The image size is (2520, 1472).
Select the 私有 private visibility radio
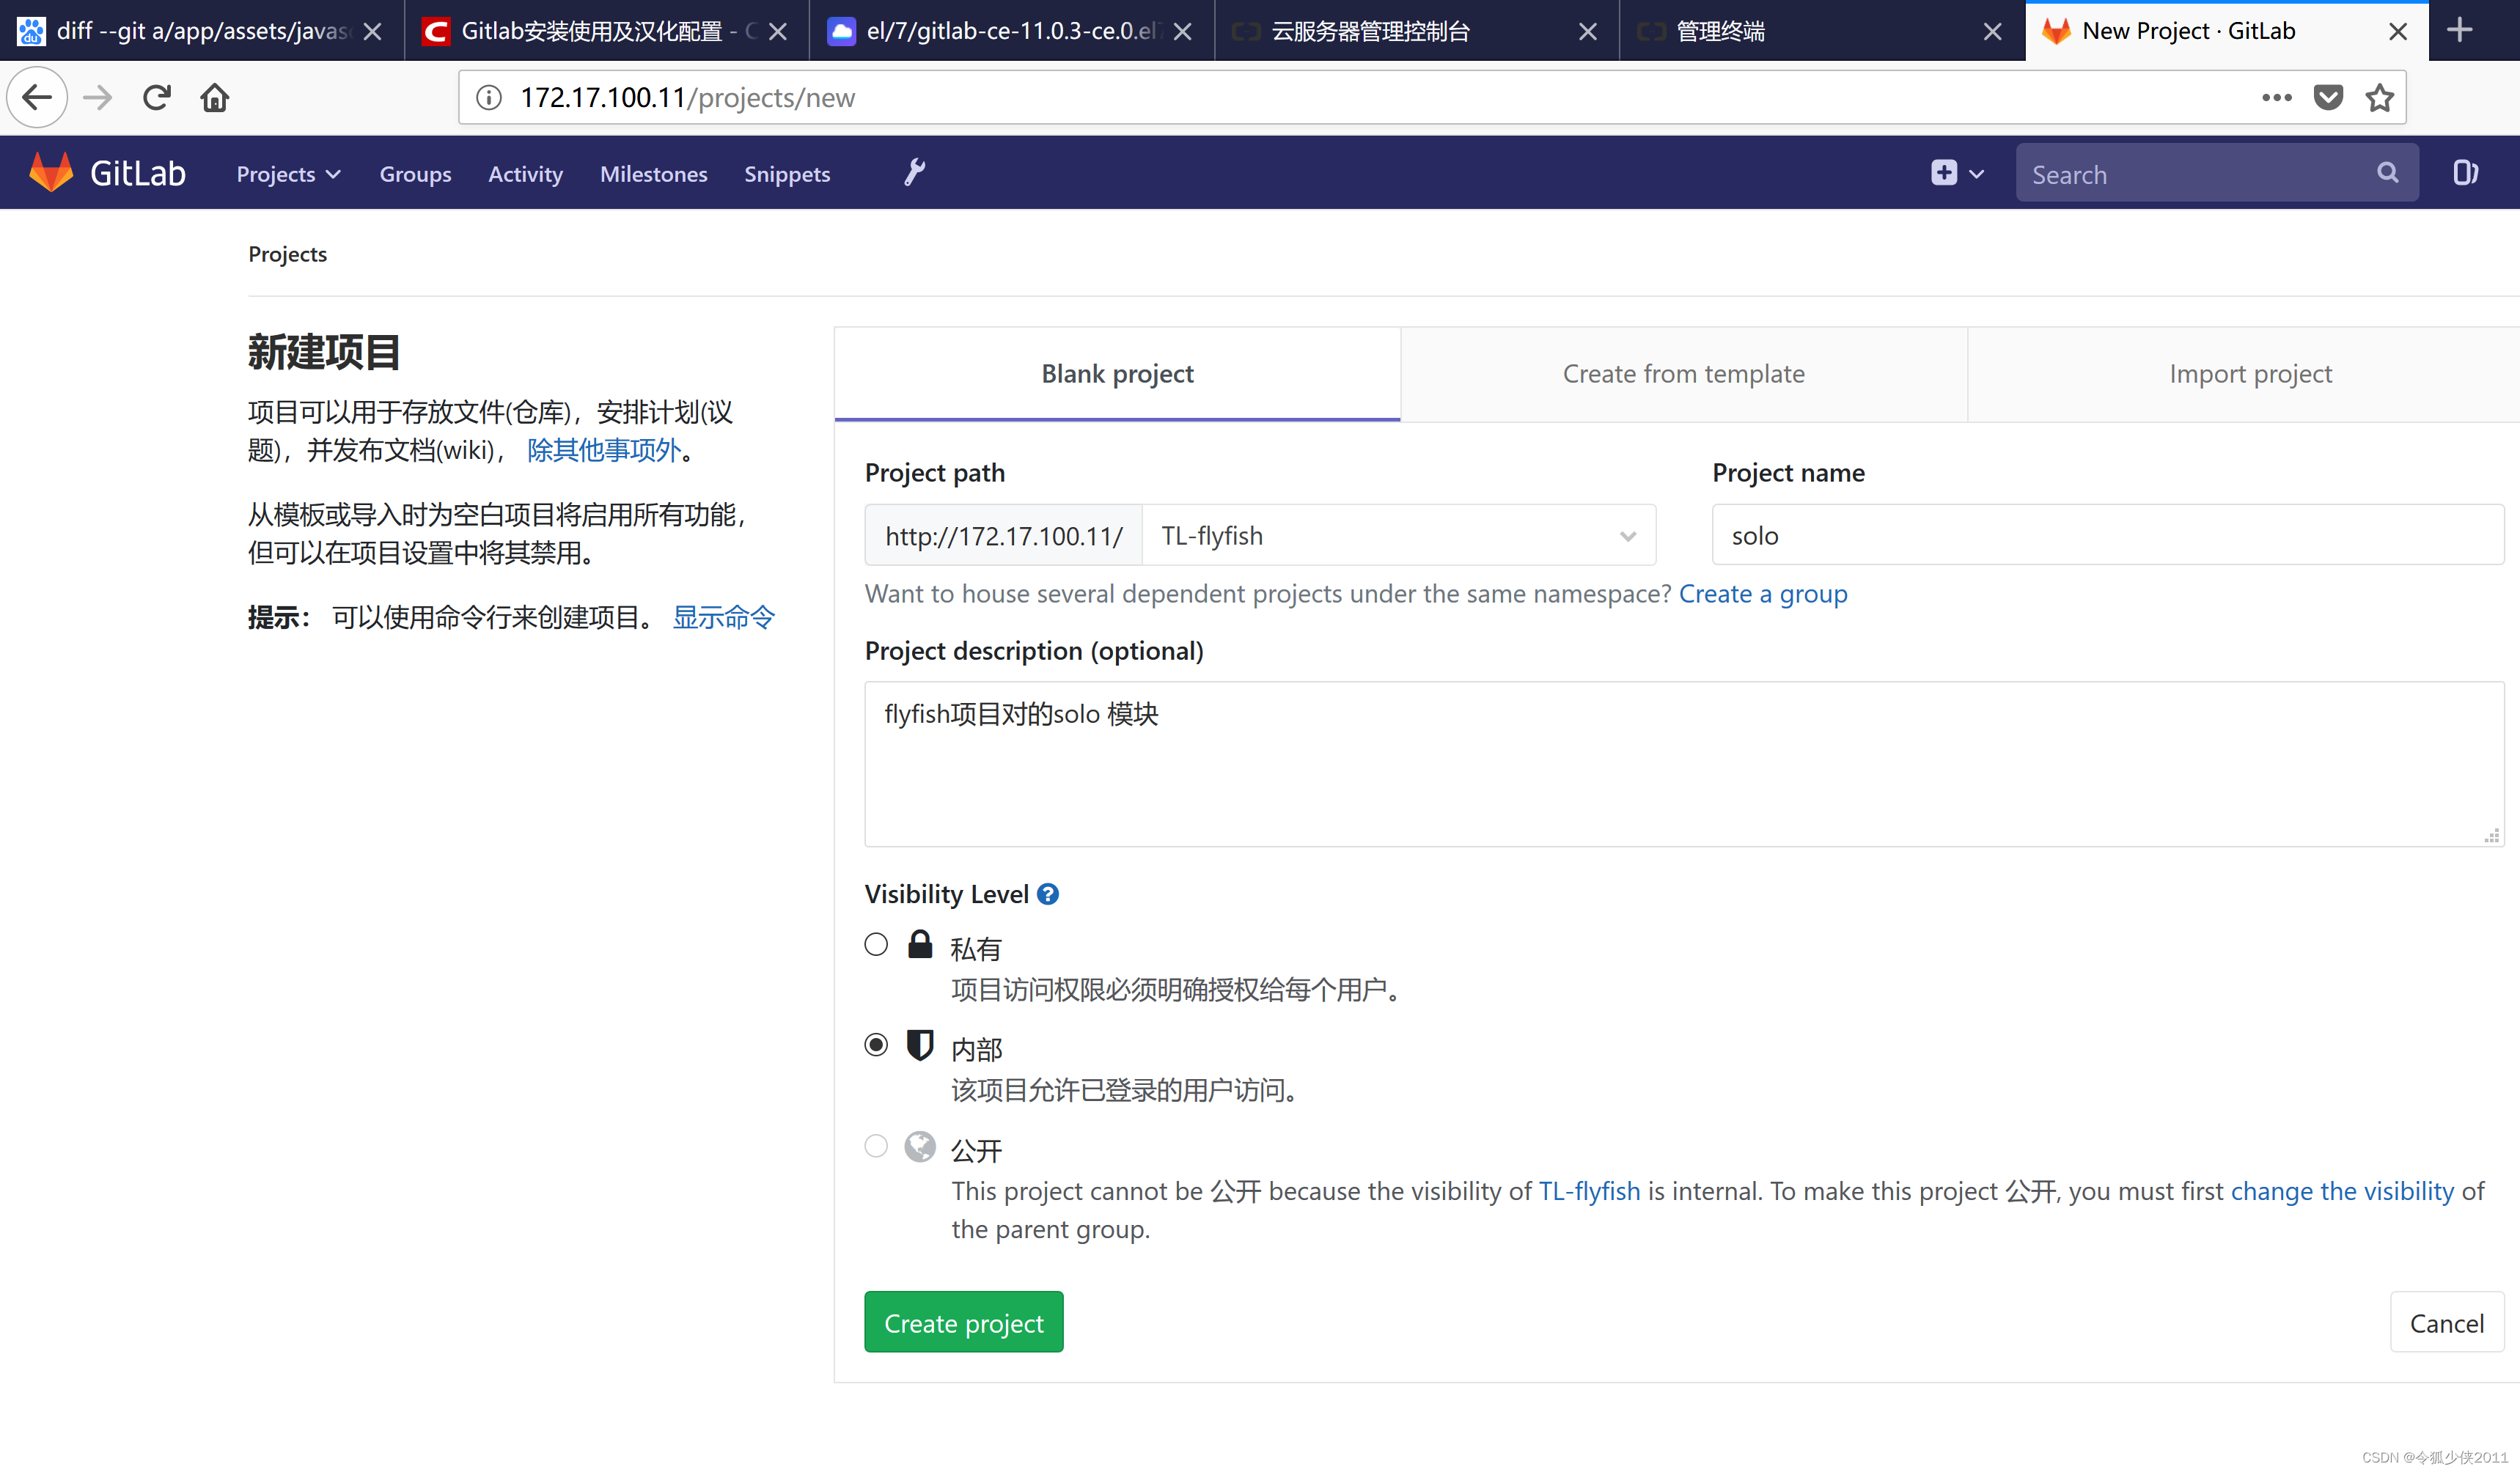(x=876, y=945)
